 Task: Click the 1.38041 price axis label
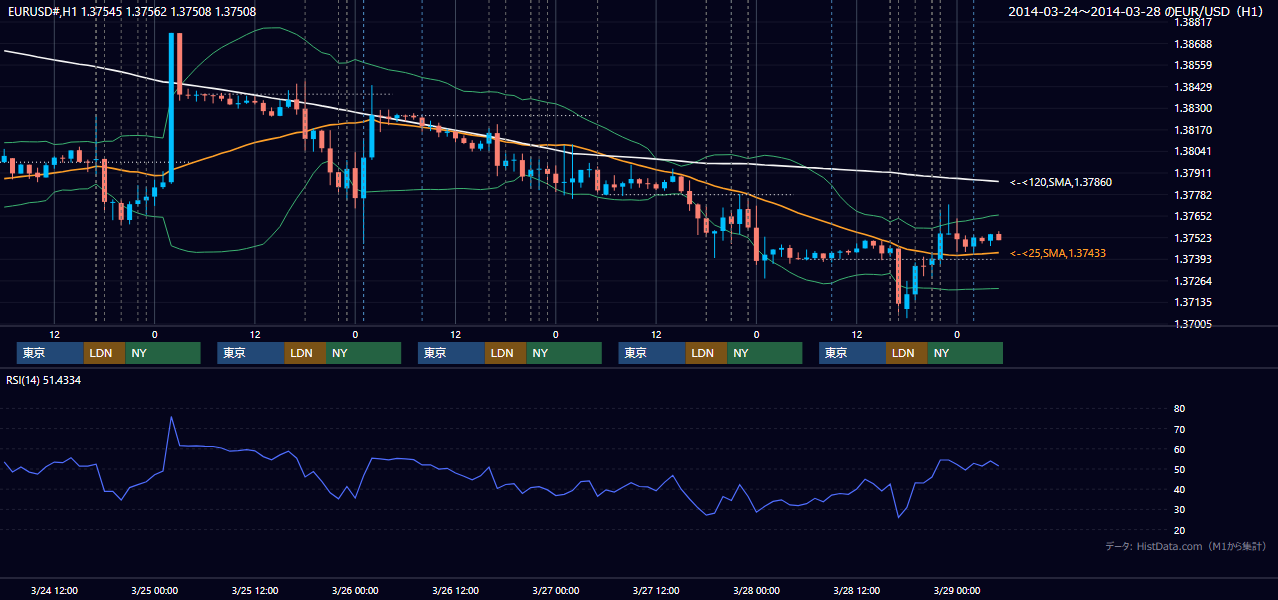(1193, 151)
